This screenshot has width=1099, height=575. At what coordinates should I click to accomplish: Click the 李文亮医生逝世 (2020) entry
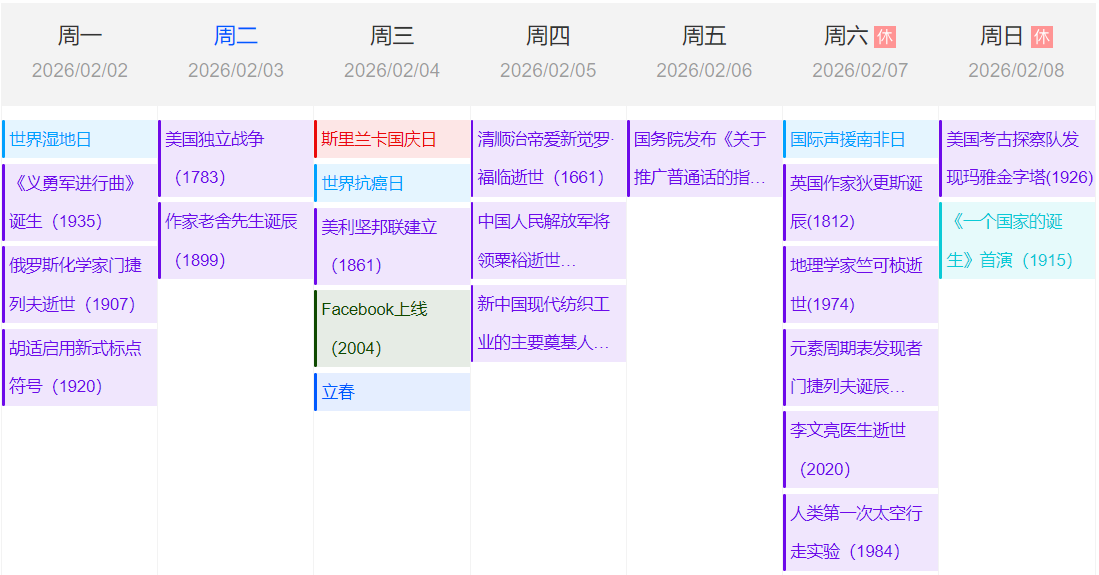(860, 449)
